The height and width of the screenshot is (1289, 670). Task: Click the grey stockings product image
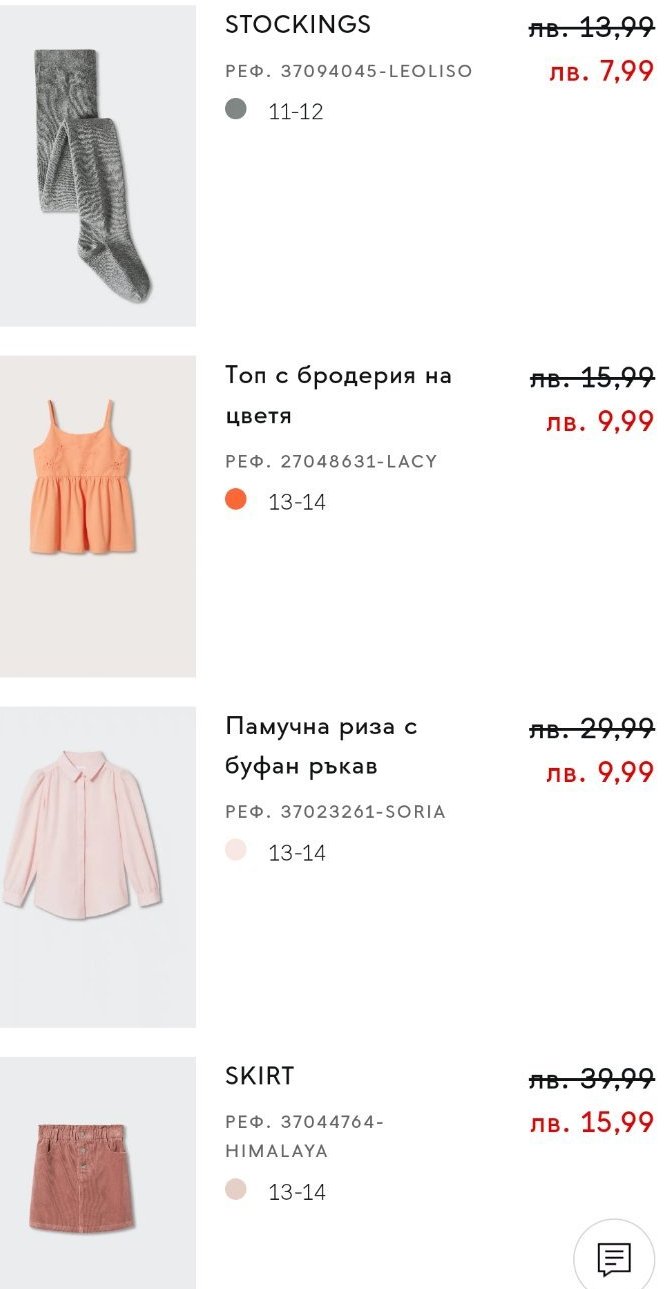click(x=97, y=166)
